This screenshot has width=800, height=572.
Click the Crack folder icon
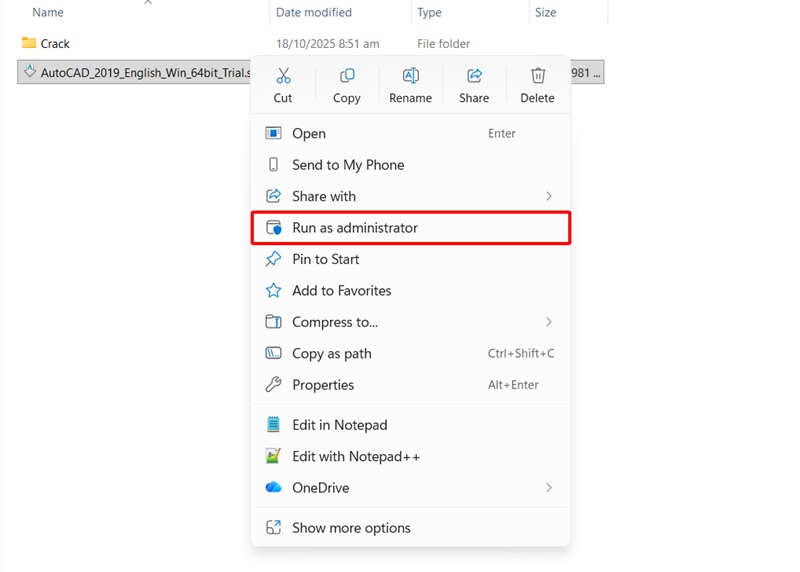(29, 43)
